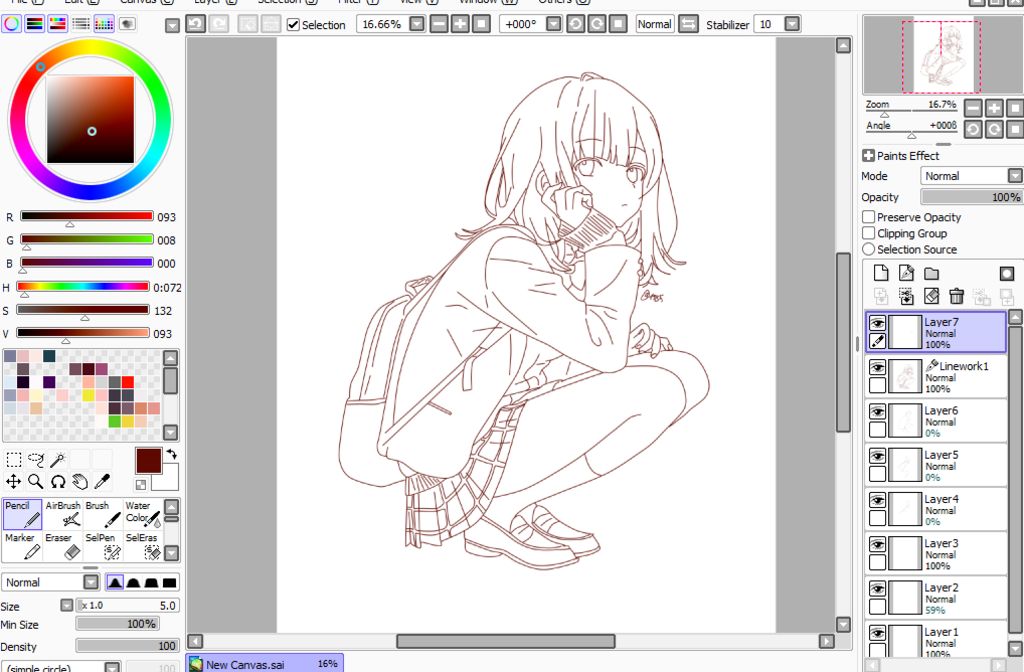Adjust the red R color slider
Image resolution: width=1024 pixels, height=672 pixels.
(x=86, y=216)
